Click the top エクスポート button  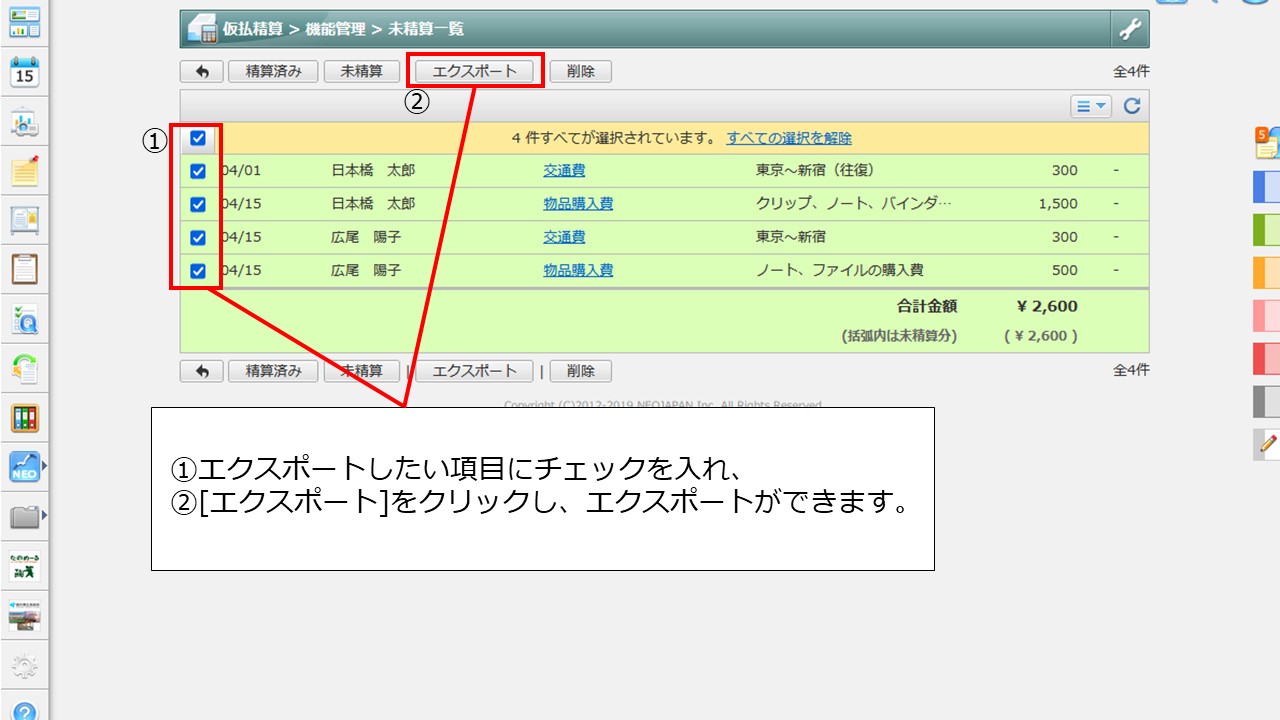point(475,71)
